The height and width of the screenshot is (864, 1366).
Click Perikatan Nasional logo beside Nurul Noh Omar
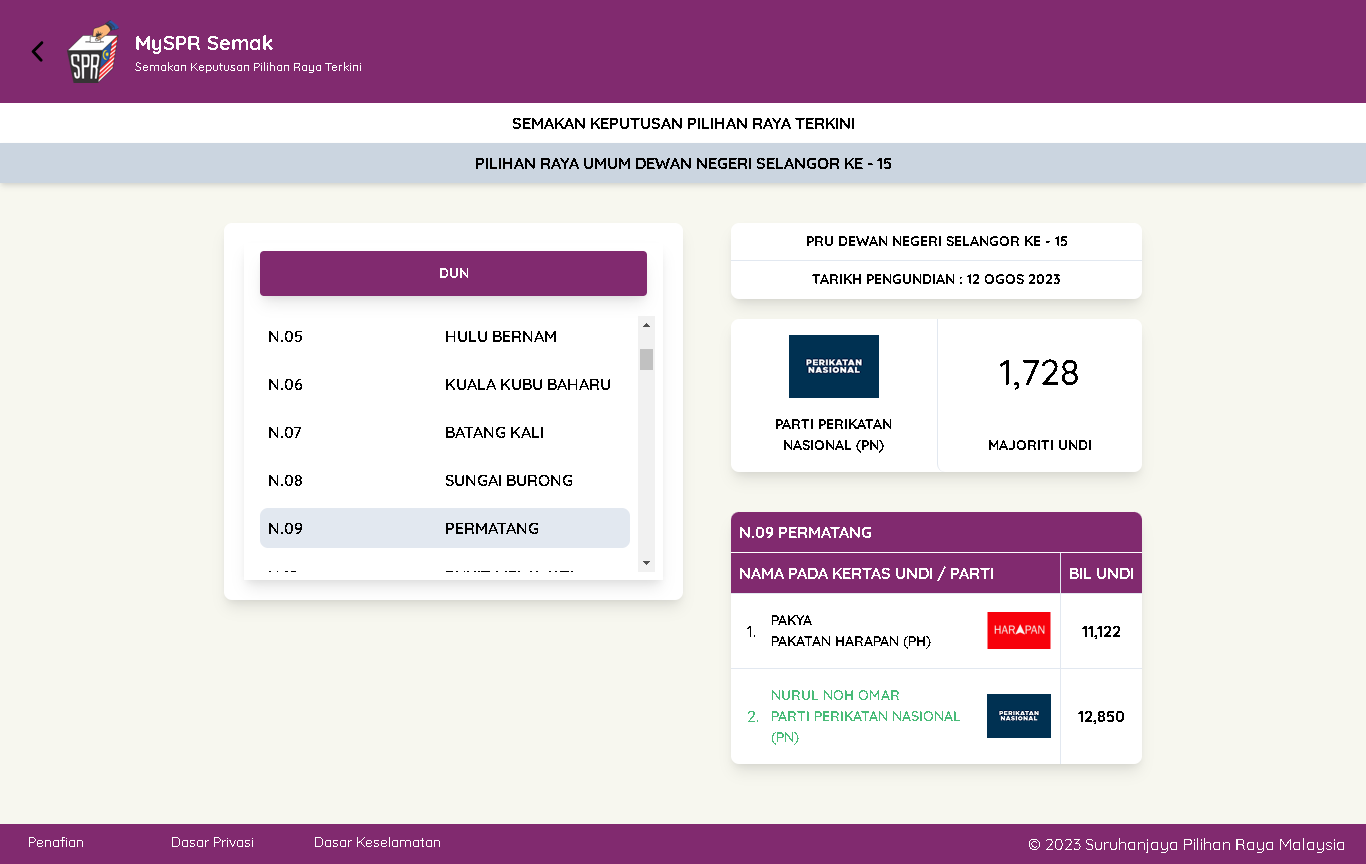1018,716
